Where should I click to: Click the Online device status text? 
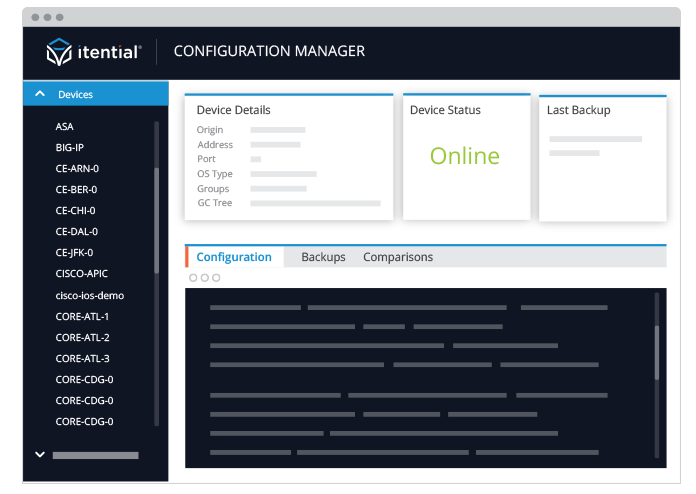pyautogui.click(x=465, y=156)
